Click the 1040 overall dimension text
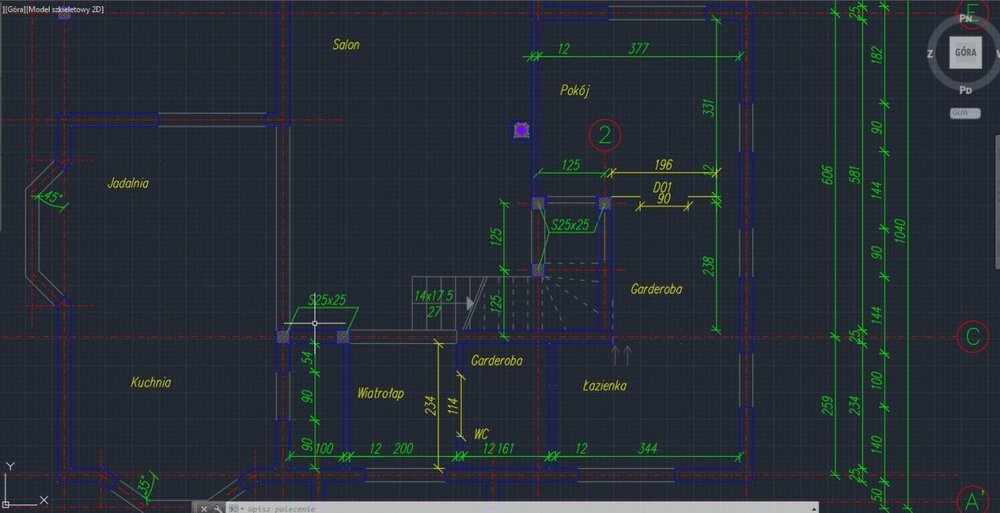The height and width of the screenshot is (513, 1000). point(903,231)
